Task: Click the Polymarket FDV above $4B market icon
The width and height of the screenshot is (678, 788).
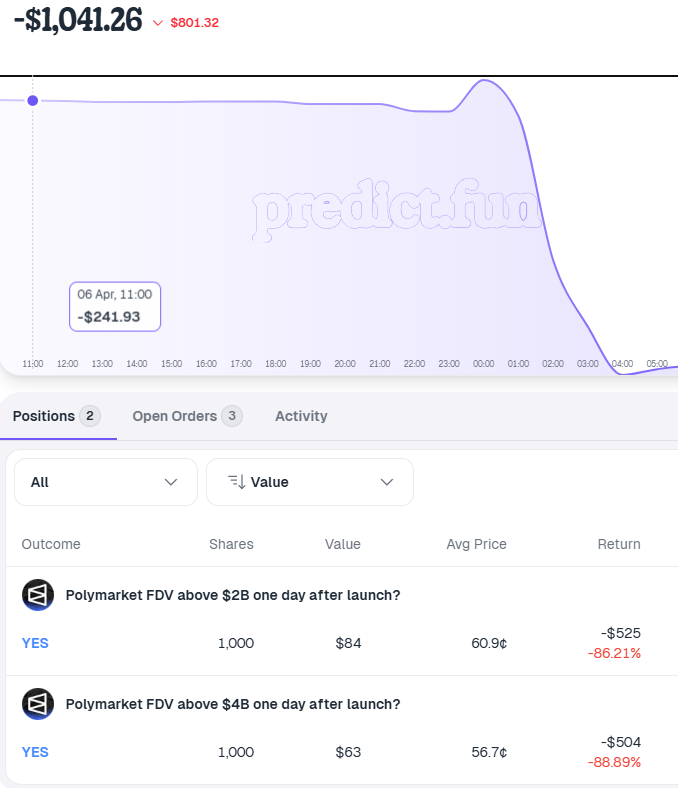Action: (x=38, y=704)
